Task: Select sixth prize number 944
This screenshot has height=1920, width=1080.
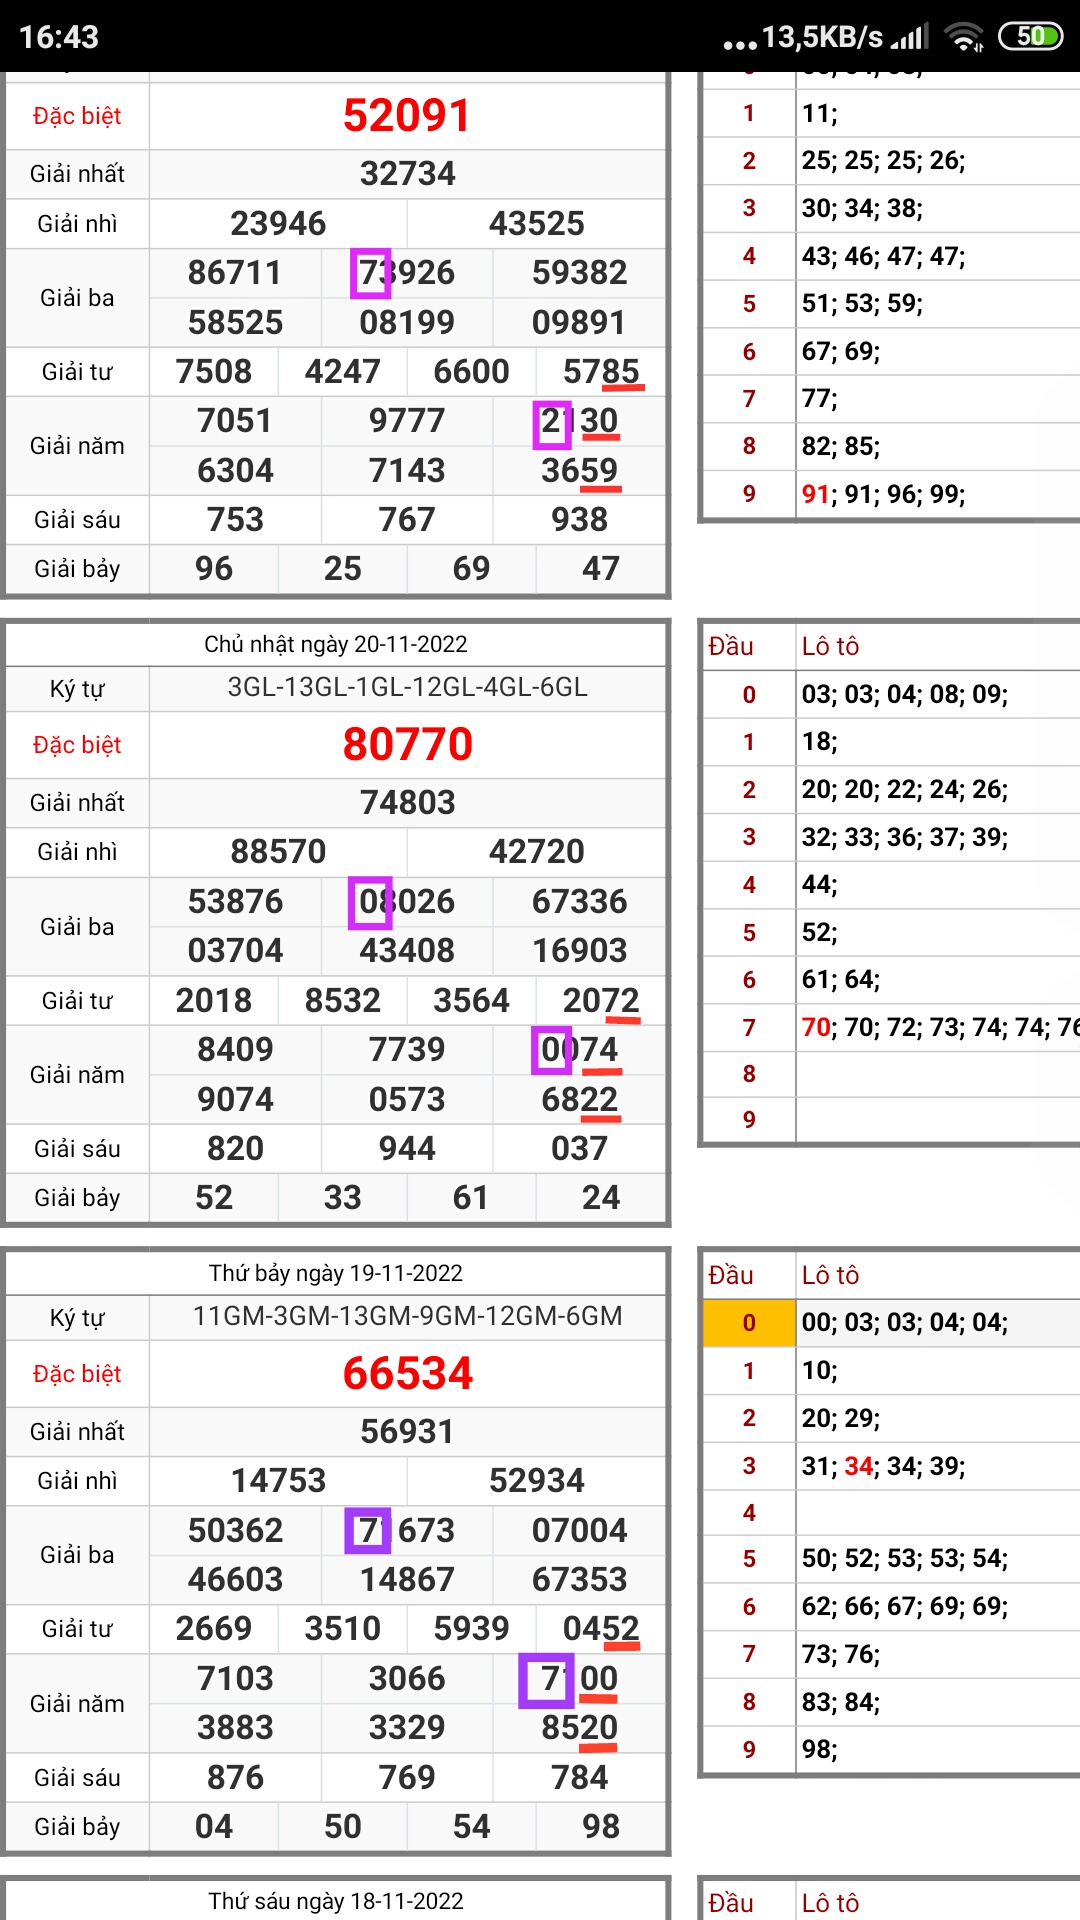Action: click(407, 1149)
